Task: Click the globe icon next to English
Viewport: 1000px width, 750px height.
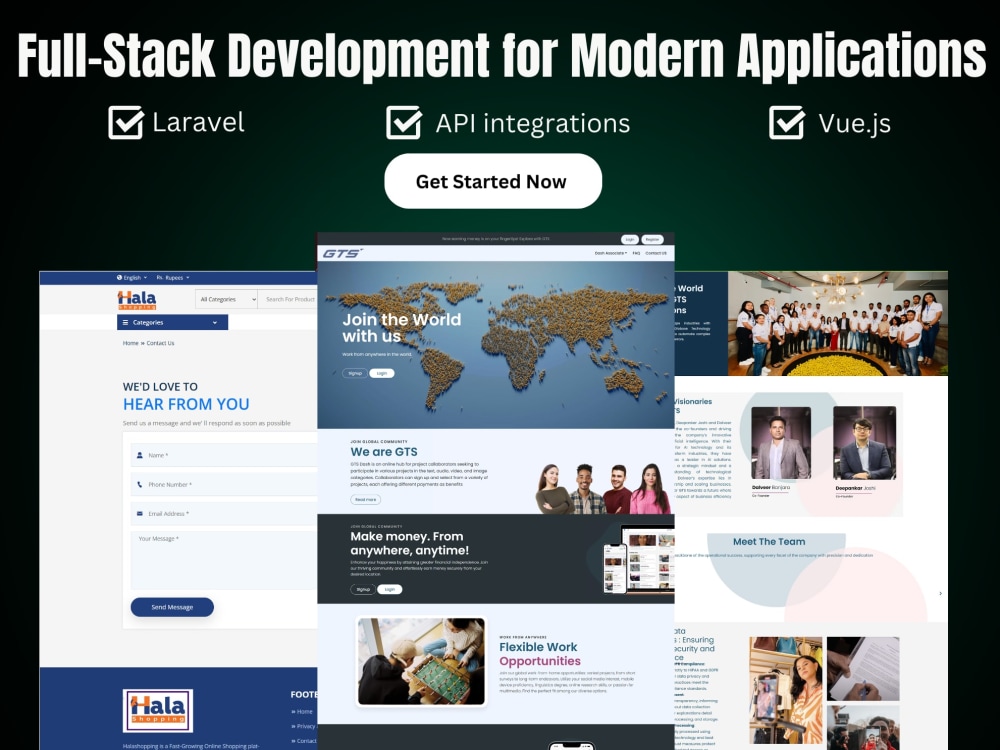Action: point(120,278)
